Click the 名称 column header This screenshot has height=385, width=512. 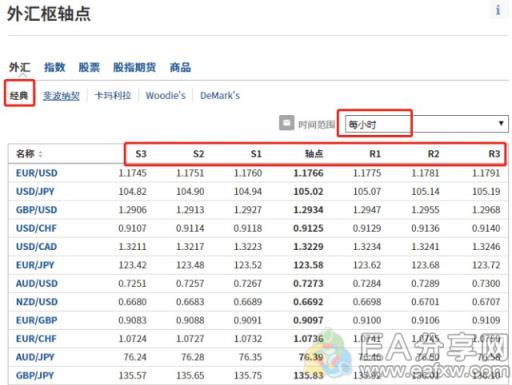coord(29,154)
